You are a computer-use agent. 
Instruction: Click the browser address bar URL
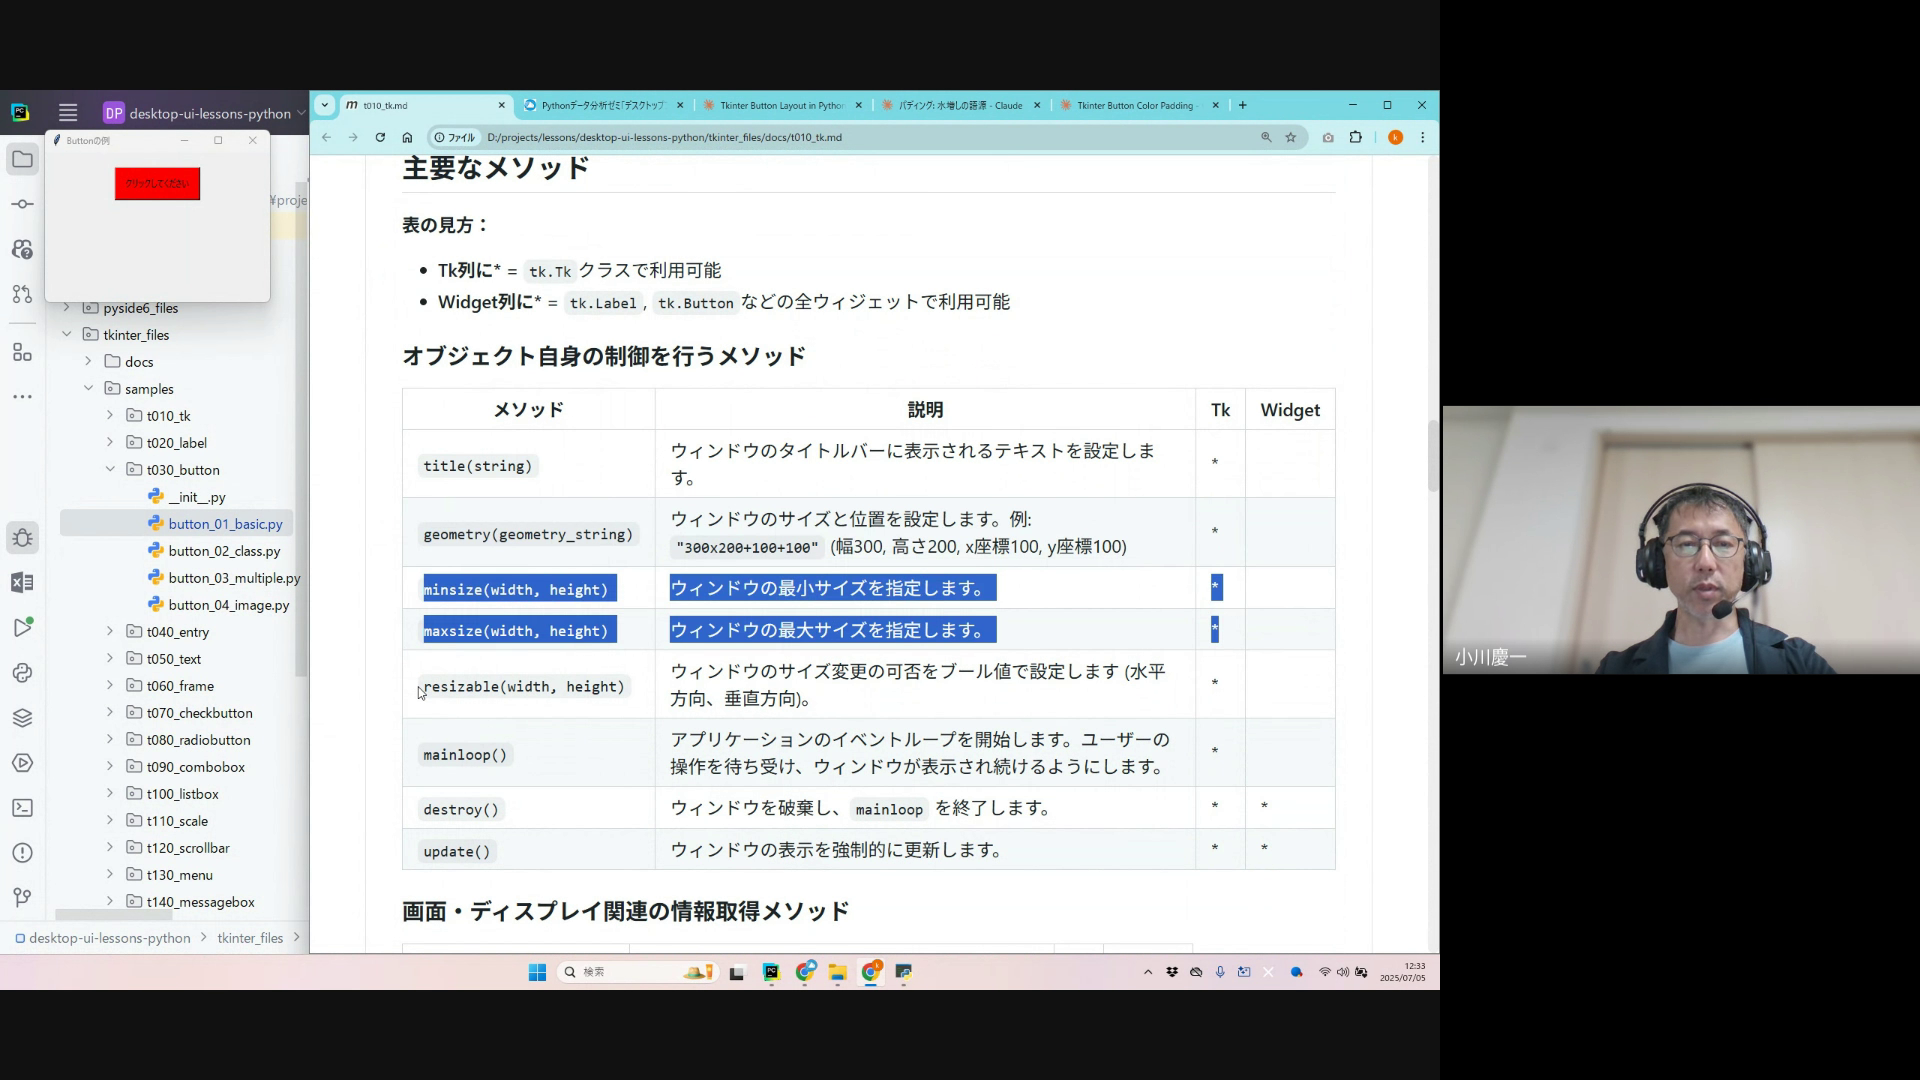(x=664, y=137)
